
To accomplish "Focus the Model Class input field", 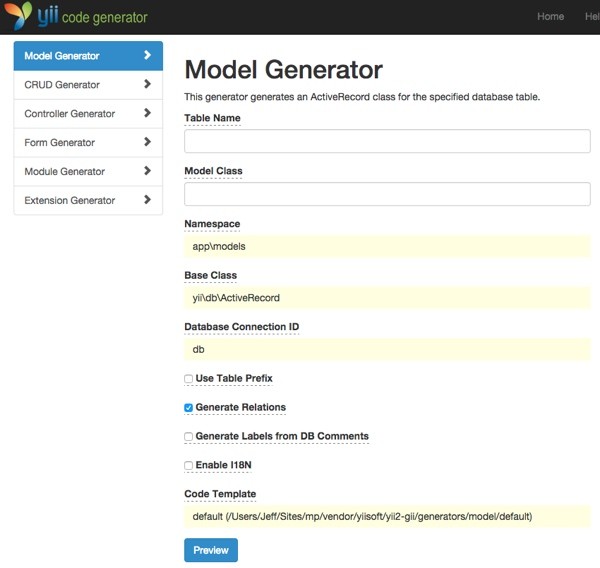I will (387, 194).
